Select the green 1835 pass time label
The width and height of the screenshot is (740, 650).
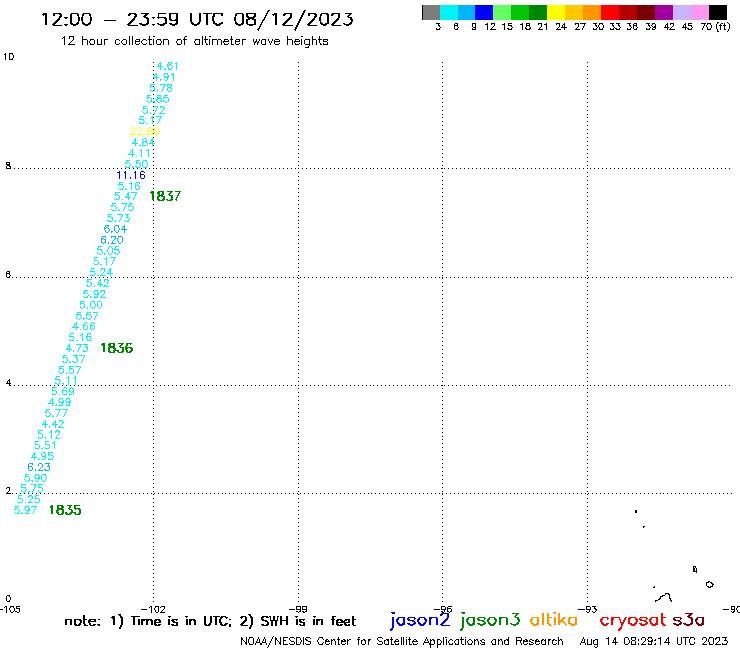65,510
